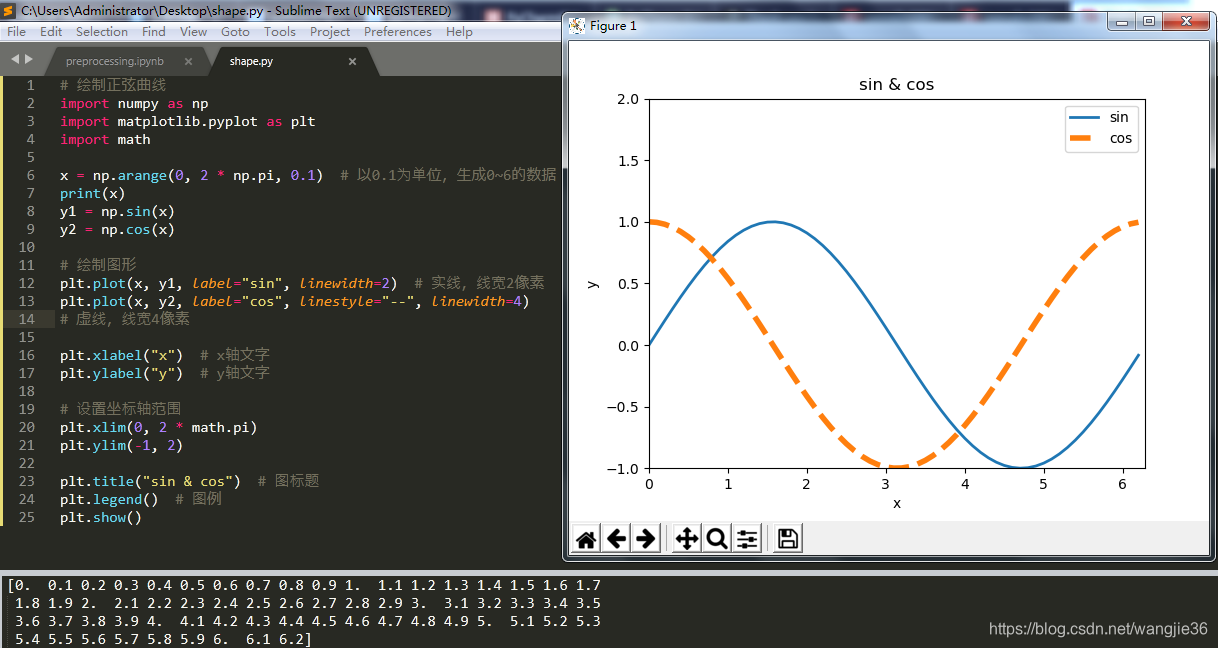
Task: Close the Figure 1 window
Action: tap(1186, 21)
